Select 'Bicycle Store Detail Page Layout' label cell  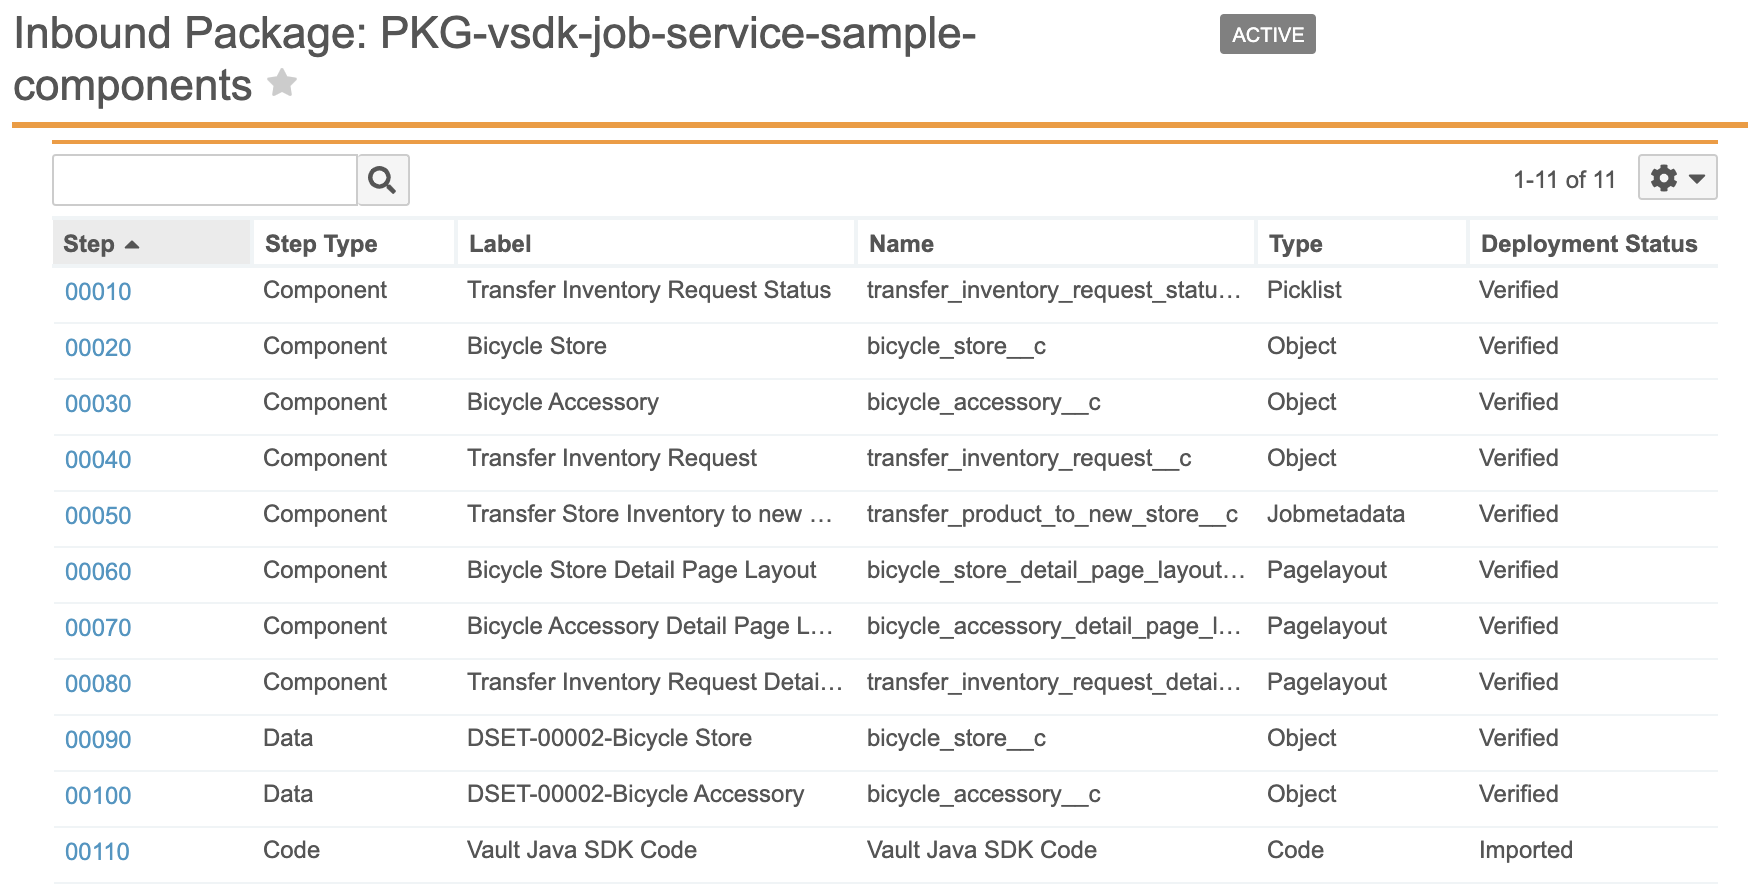point(642,570)
